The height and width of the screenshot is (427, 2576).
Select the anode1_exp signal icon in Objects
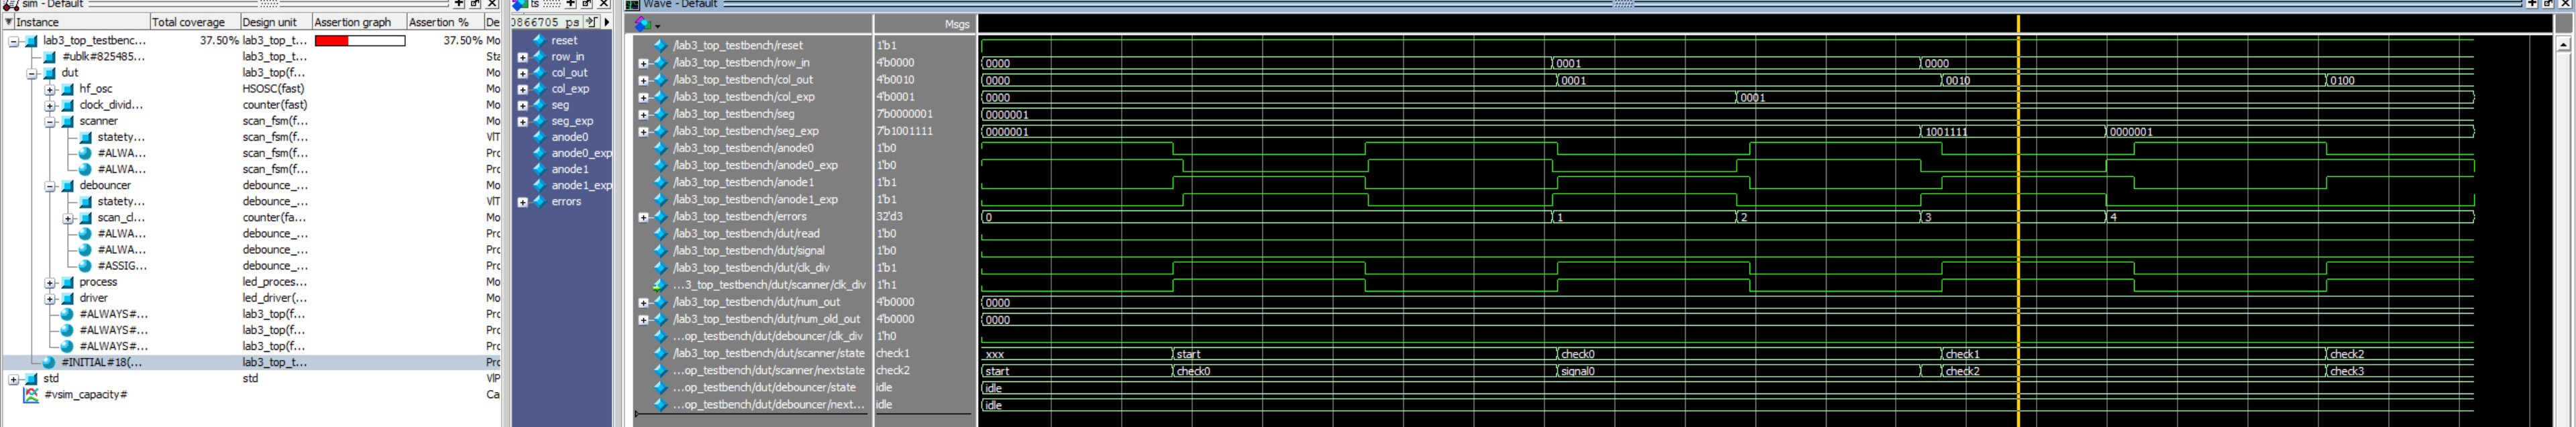tap(539, 185)
